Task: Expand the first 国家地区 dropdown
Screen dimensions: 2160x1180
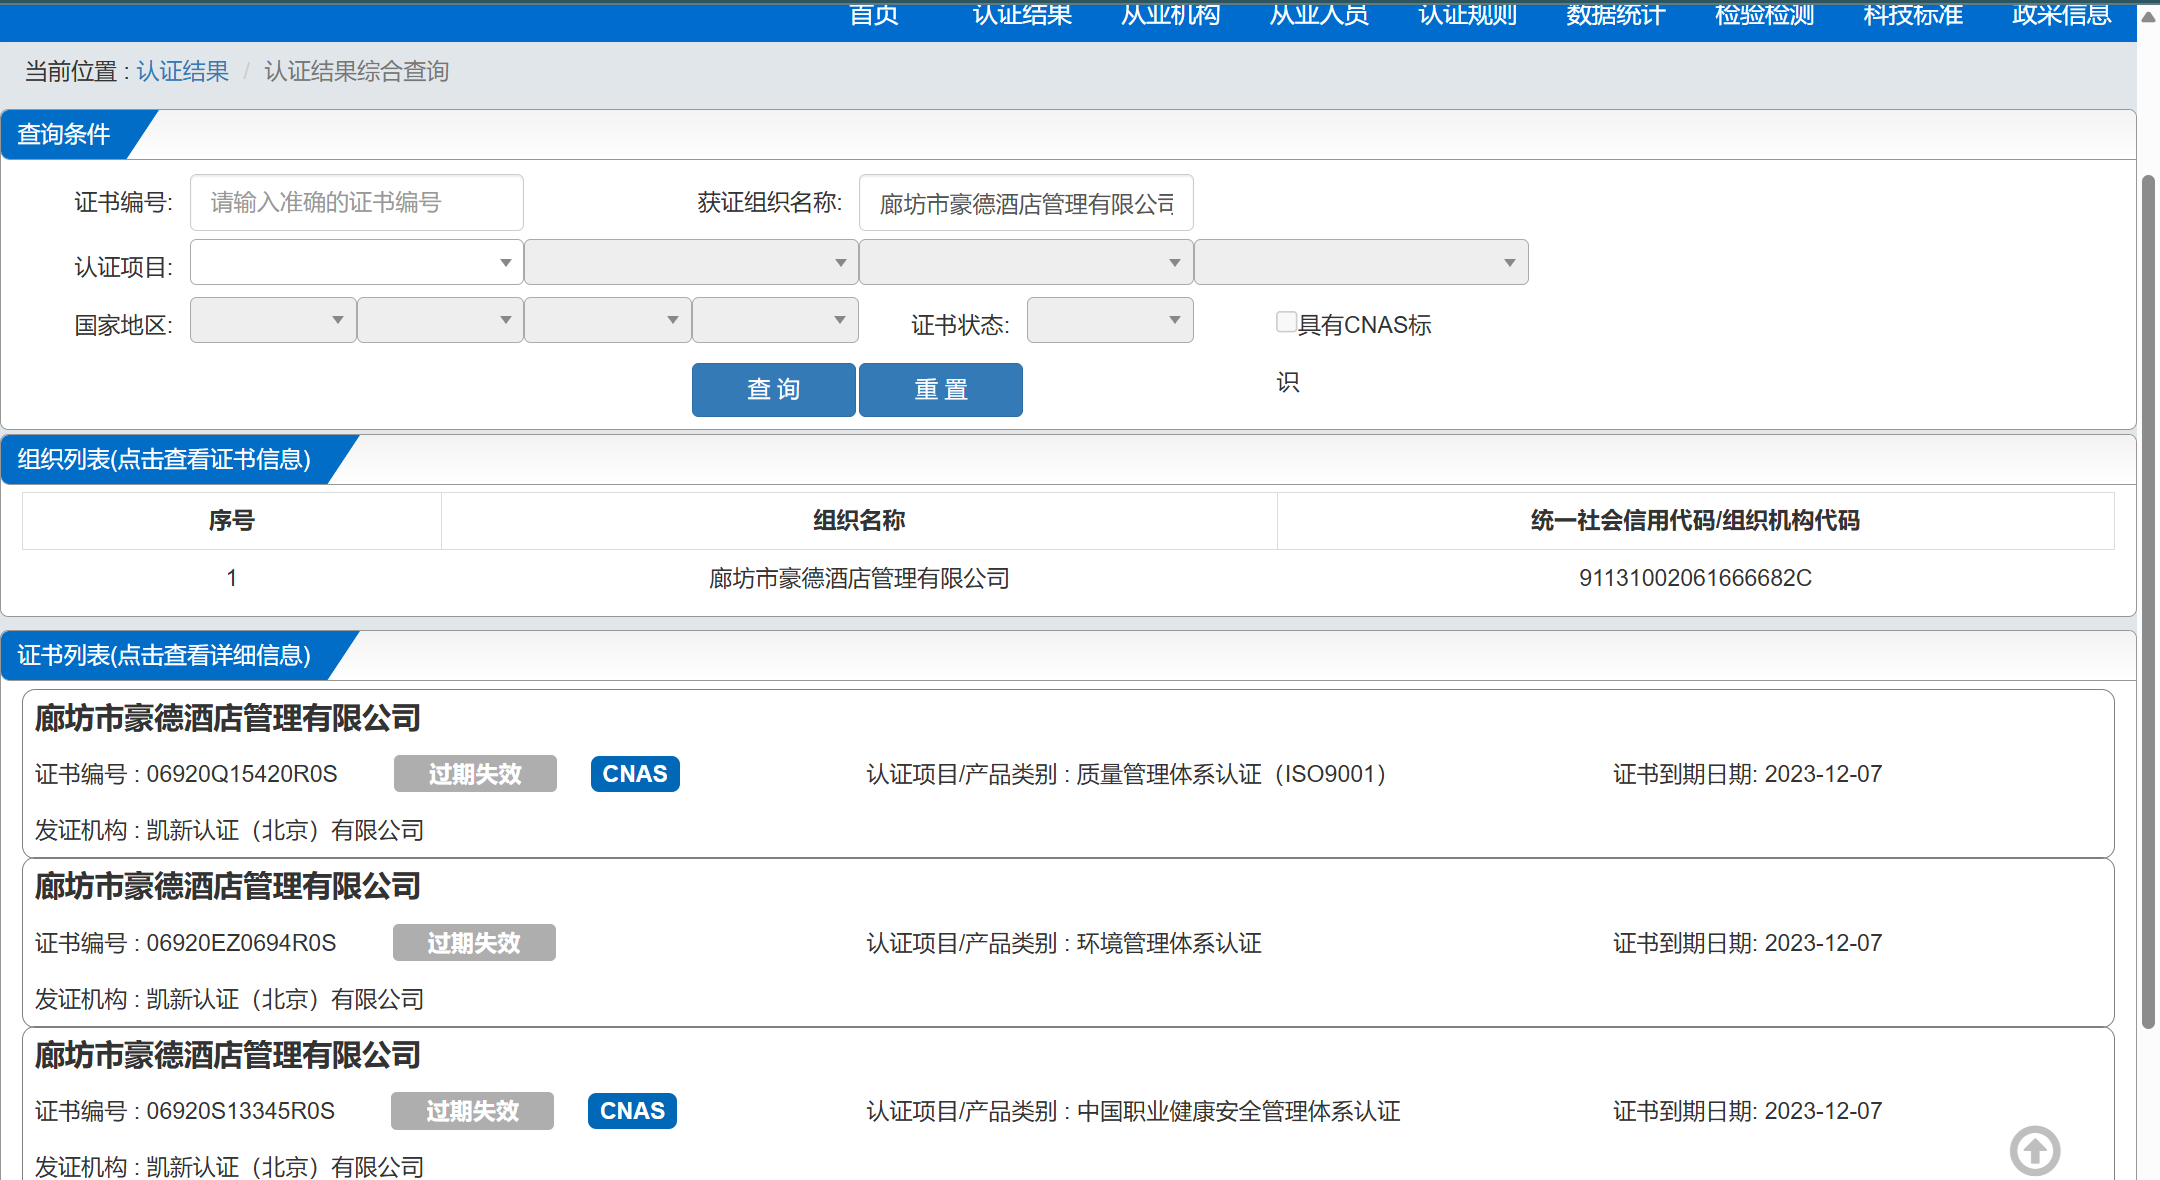Action: click(273, 321)
